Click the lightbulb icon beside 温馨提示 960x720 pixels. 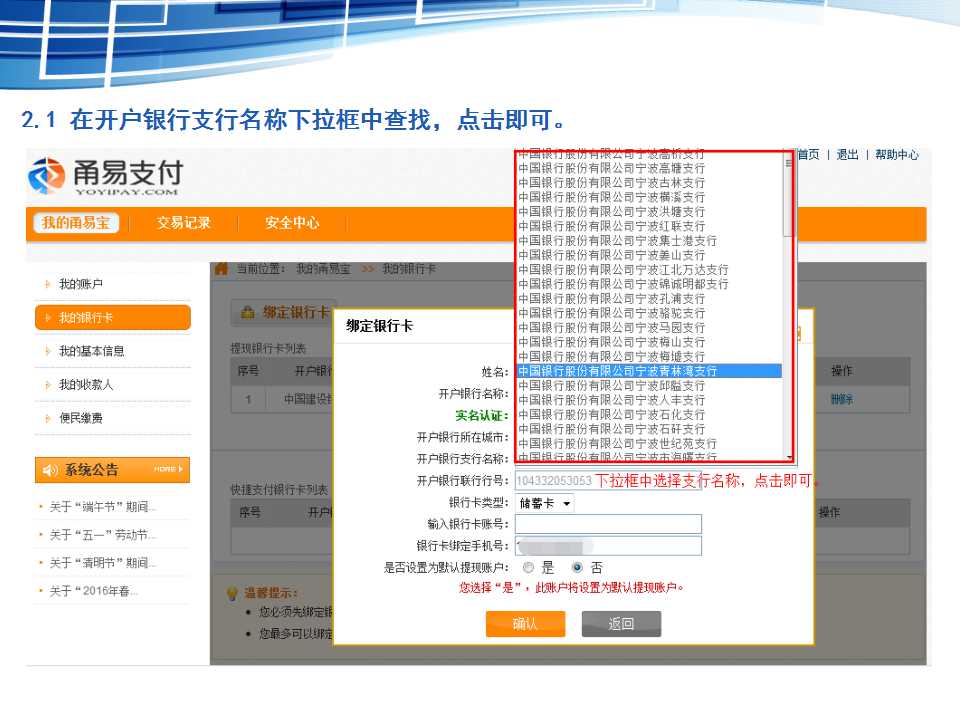click(233, 593)
